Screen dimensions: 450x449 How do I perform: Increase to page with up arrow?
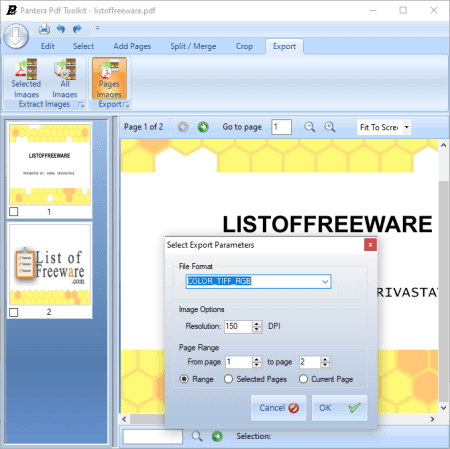pyautogui.click(x=325, y=359)
